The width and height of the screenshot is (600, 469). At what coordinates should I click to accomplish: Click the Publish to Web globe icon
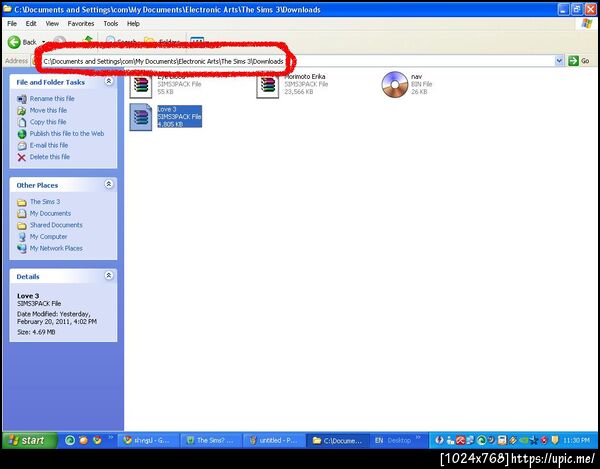pyautogui.click(x=22, y=134)
